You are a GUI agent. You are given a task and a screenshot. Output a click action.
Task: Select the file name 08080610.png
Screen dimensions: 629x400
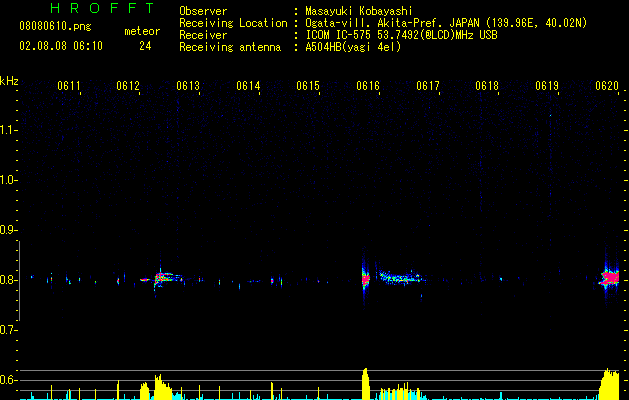[55, 27]
